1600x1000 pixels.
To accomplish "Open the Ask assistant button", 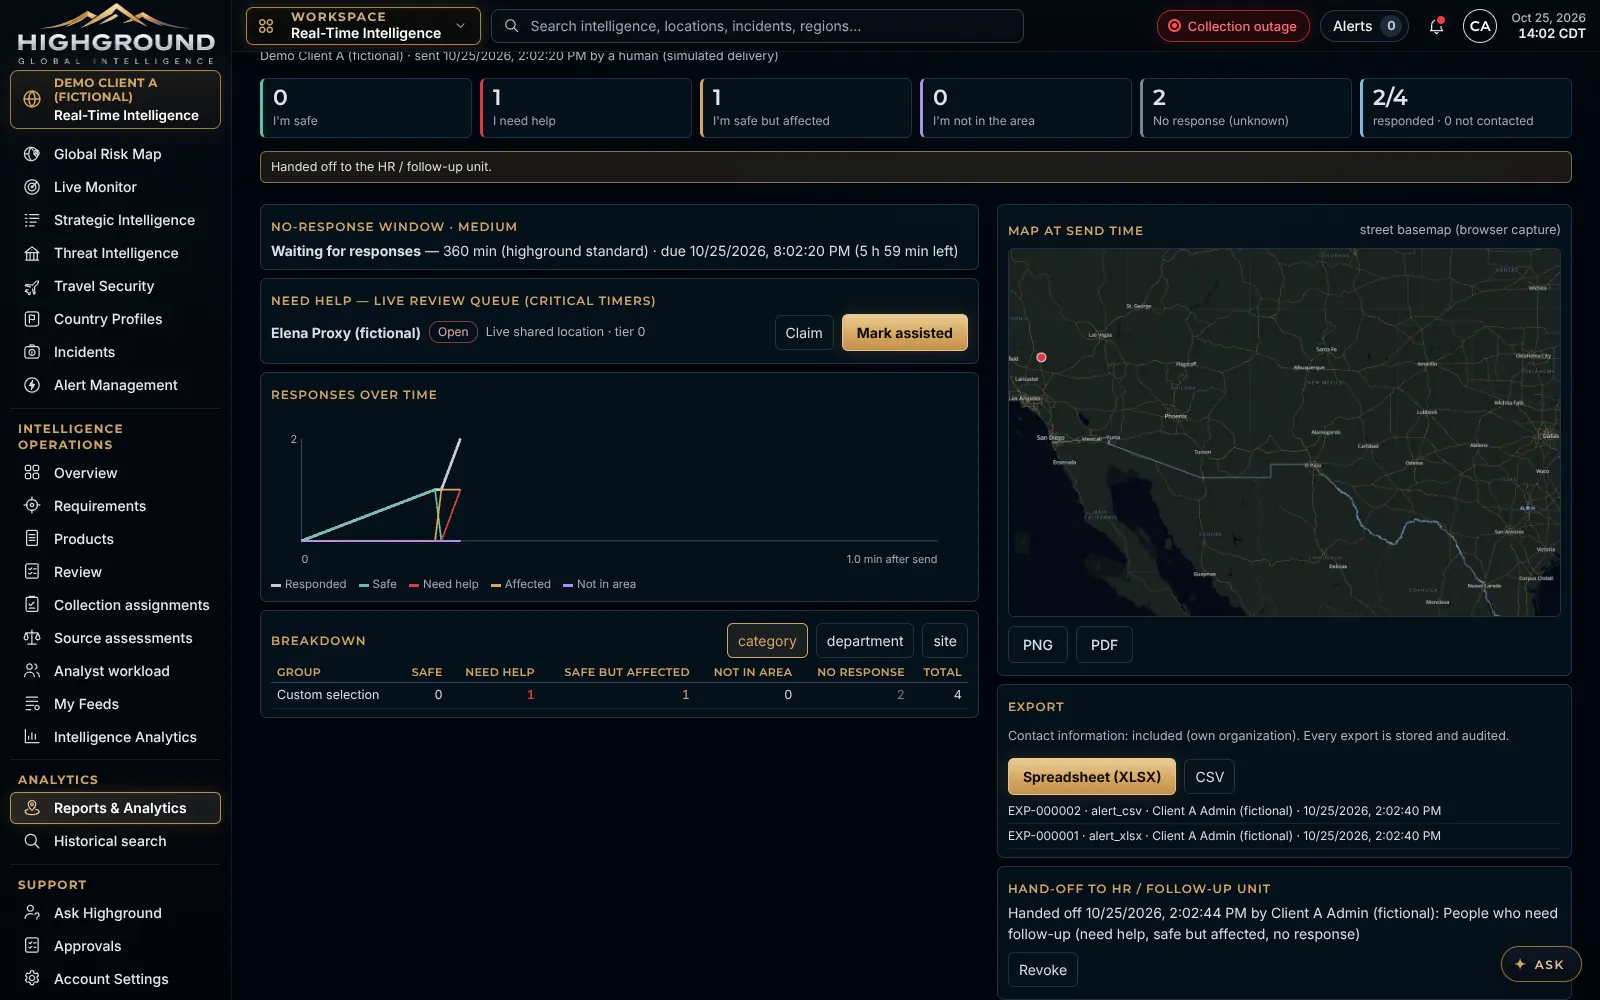I will [1540, 964].
